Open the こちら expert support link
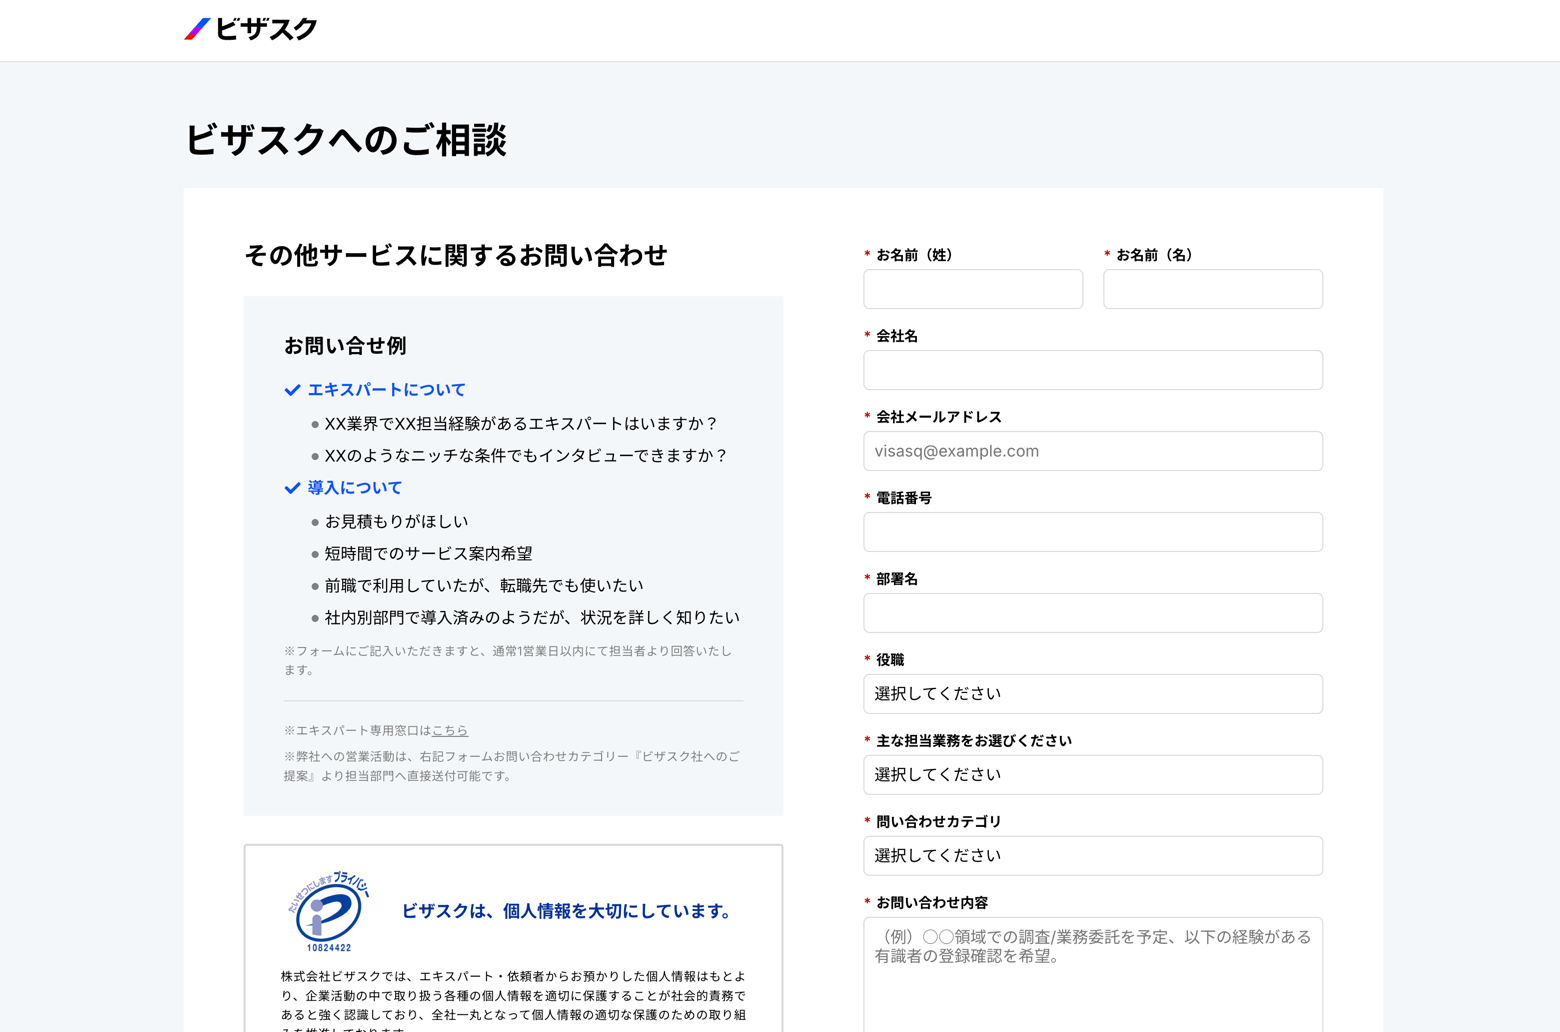 pyautogui.click(x=450, y=731)
